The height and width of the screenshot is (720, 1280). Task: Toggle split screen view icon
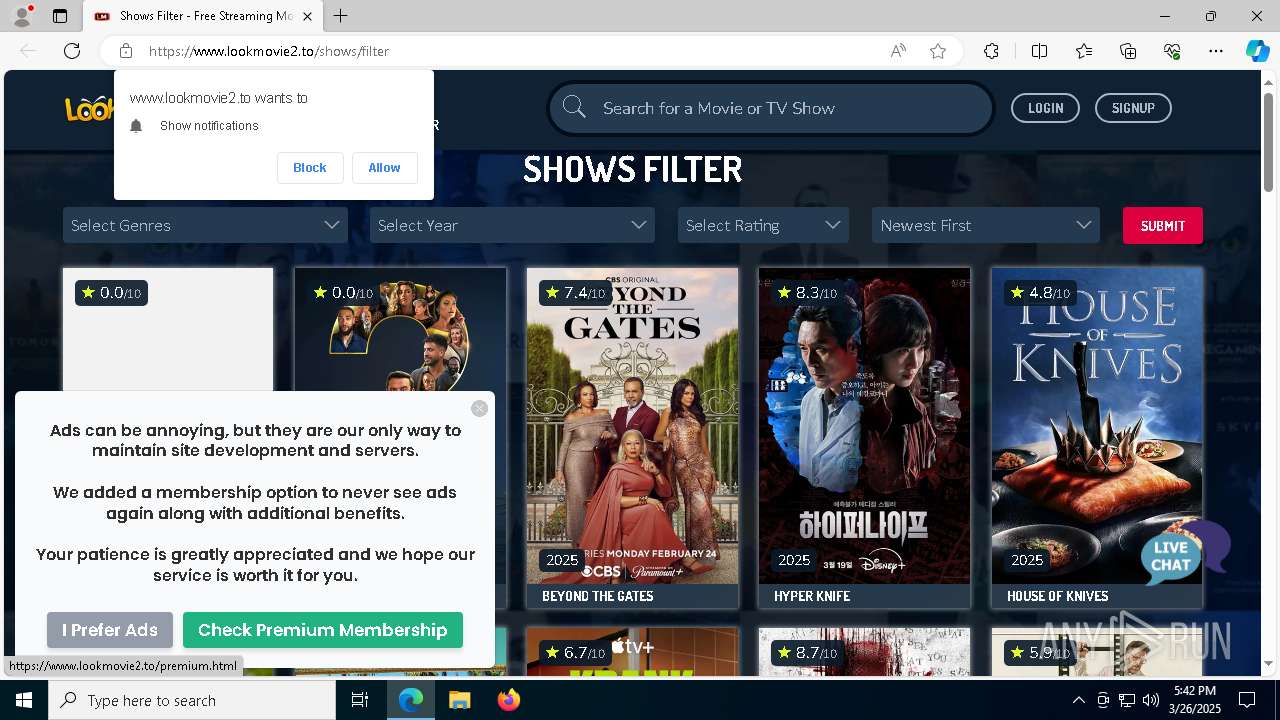pos(1039,51)
